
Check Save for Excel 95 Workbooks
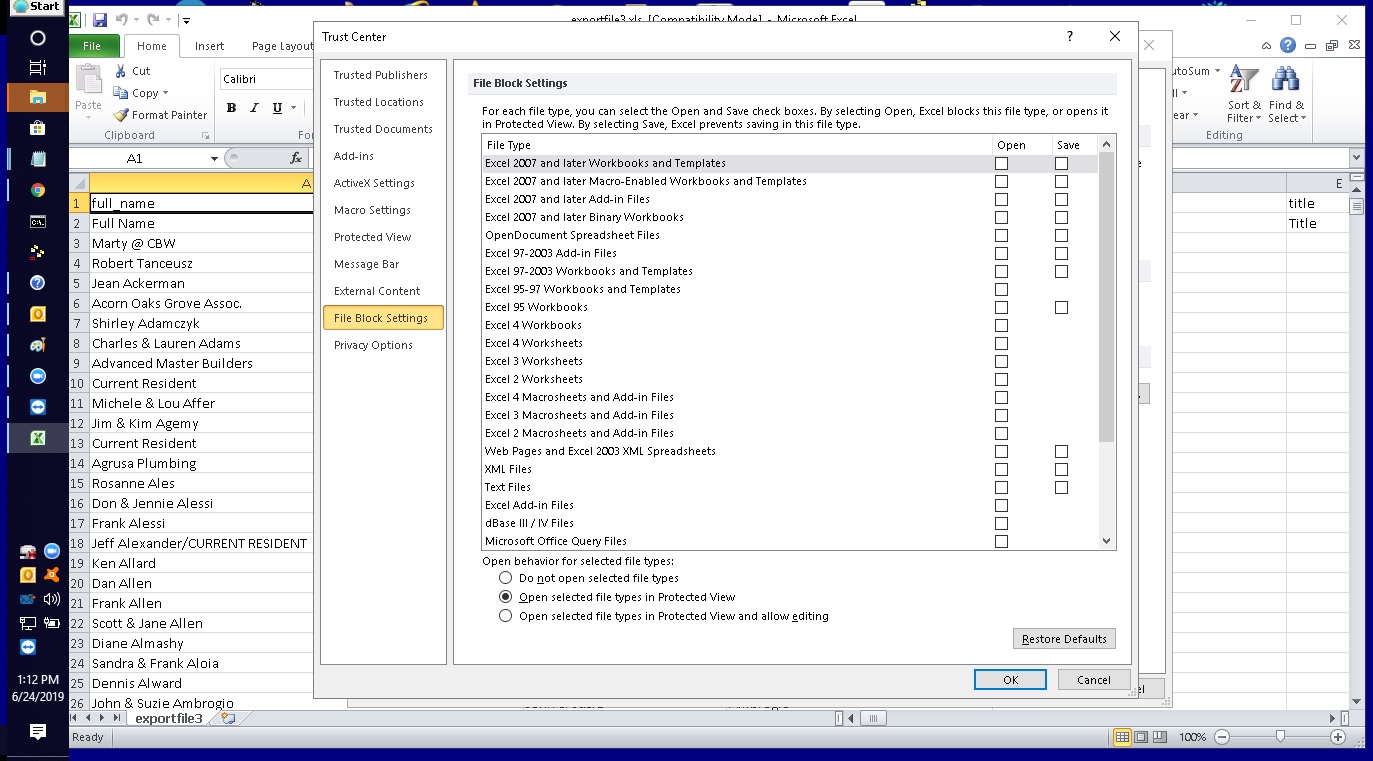point(1061,307)
